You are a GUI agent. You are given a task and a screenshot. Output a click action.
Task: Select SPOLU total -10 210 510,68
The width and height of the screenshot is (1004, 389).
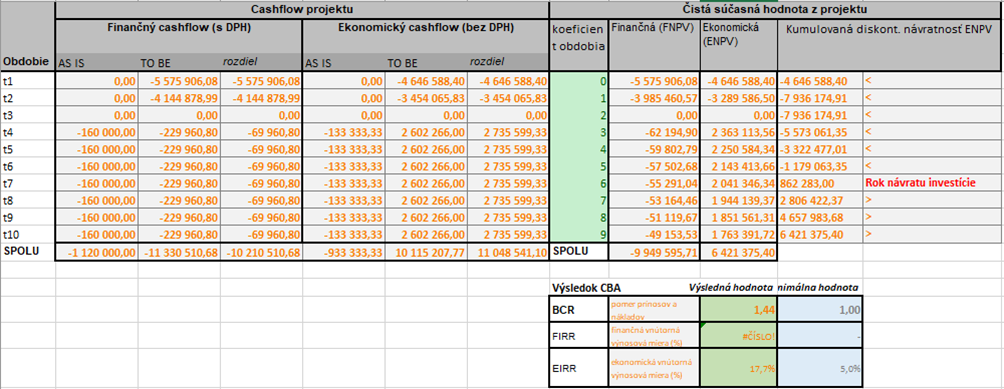click(261, 252)
